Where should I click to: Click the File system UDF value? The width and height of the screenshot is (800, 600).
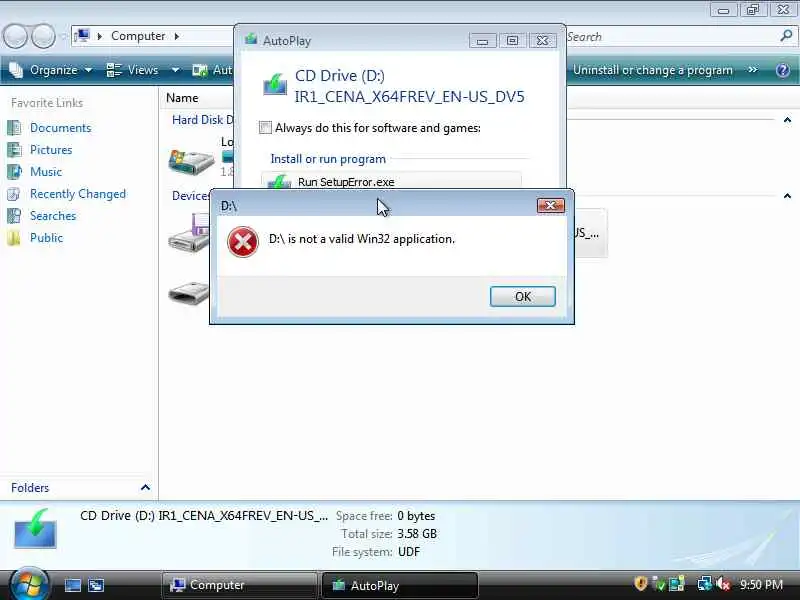[x=409, y=552]
